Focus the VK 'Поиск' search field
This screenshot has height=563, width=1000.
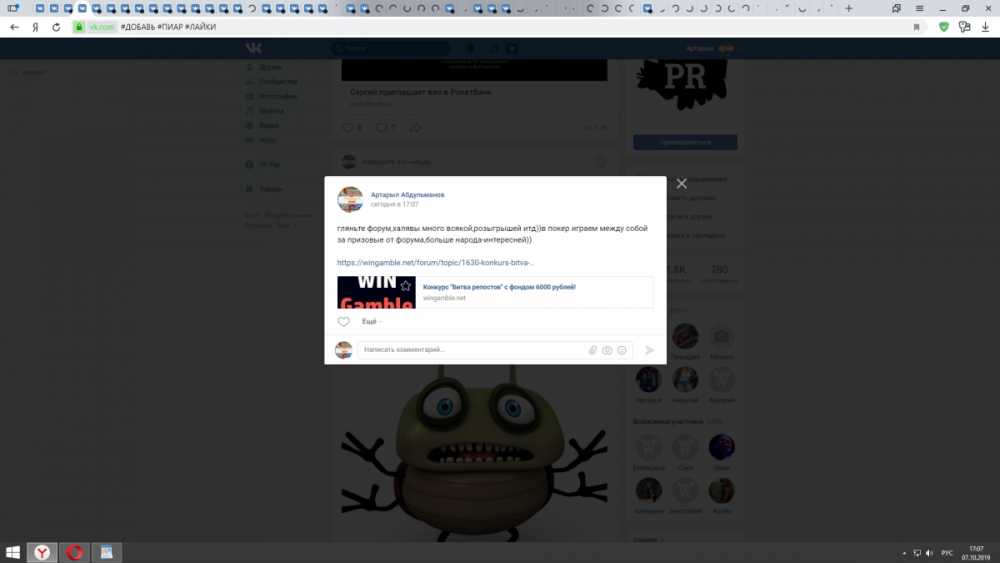390,48
